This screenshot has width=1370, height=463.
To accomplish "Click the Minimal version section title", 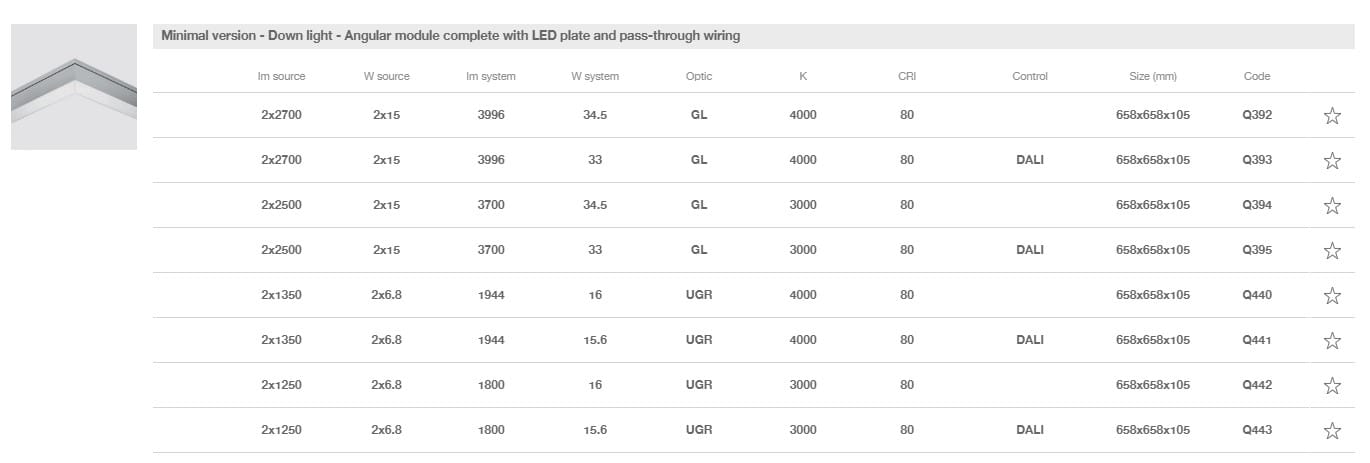I will (x=450, y=36).
